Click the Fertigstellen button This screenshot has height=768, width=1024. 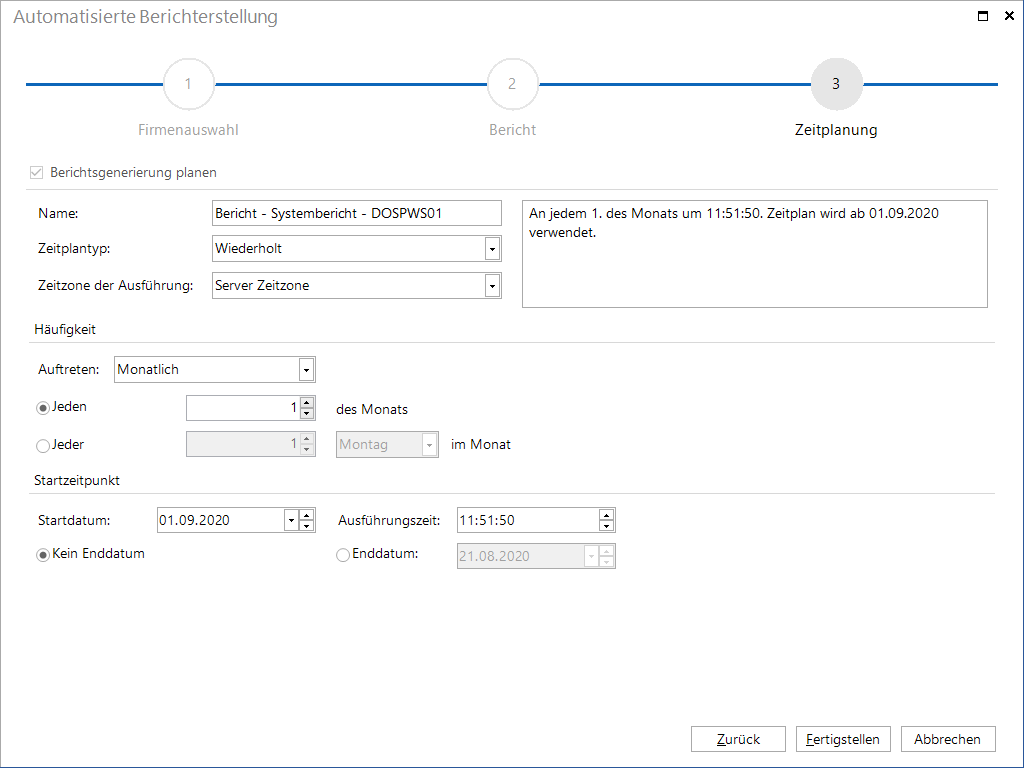click(843, 739)
